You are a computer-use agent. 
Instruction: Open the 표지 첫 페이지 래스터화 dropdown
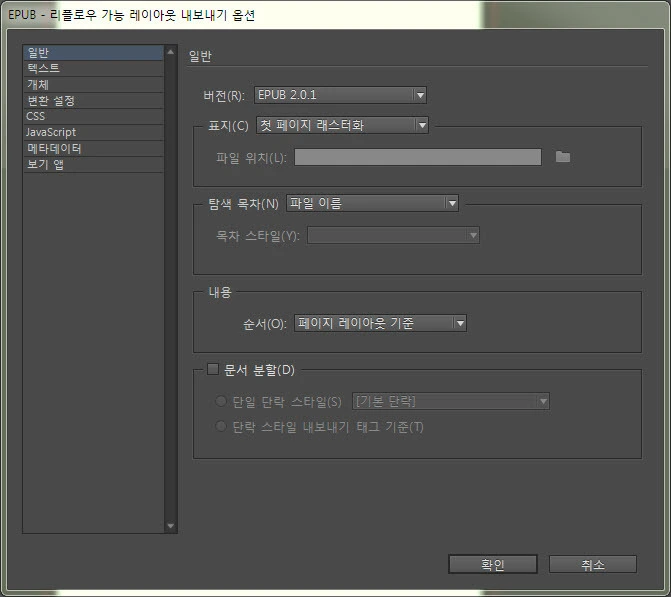click(x=342, y=125)
